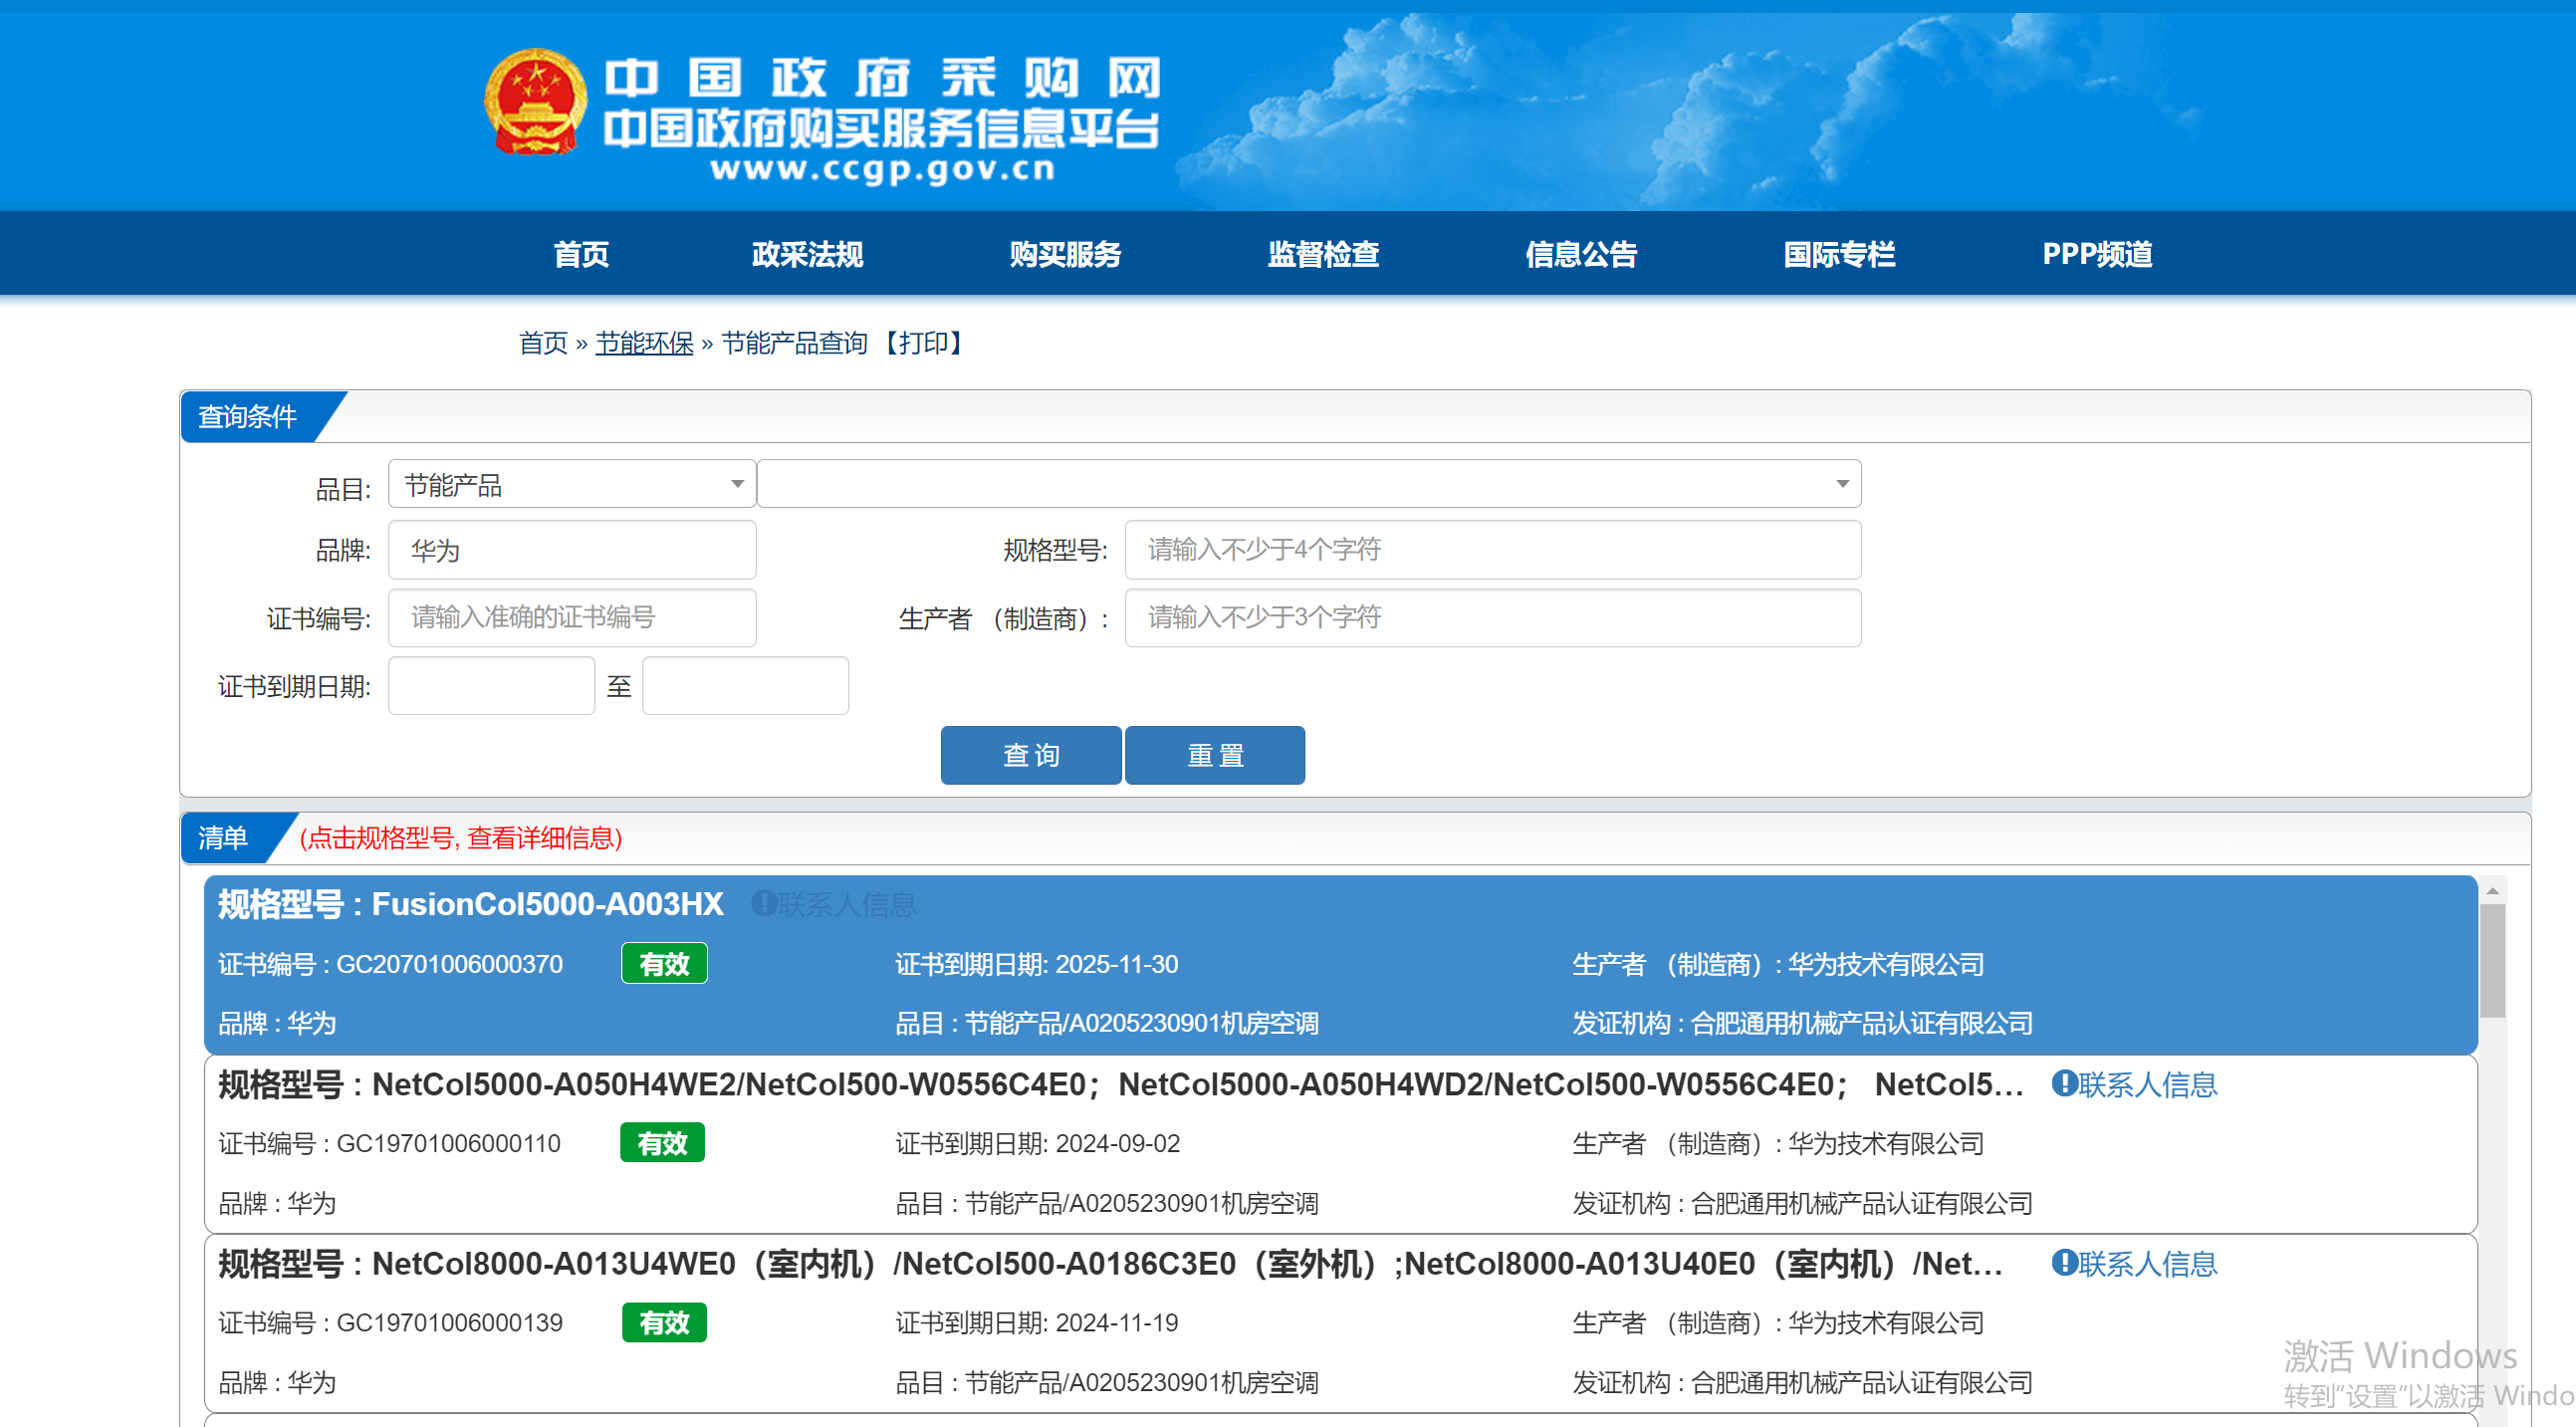Click the results list scrollbar thumb
Screen dimensions: 2576x1427
pyautogui.click(x=2492, y=961)
